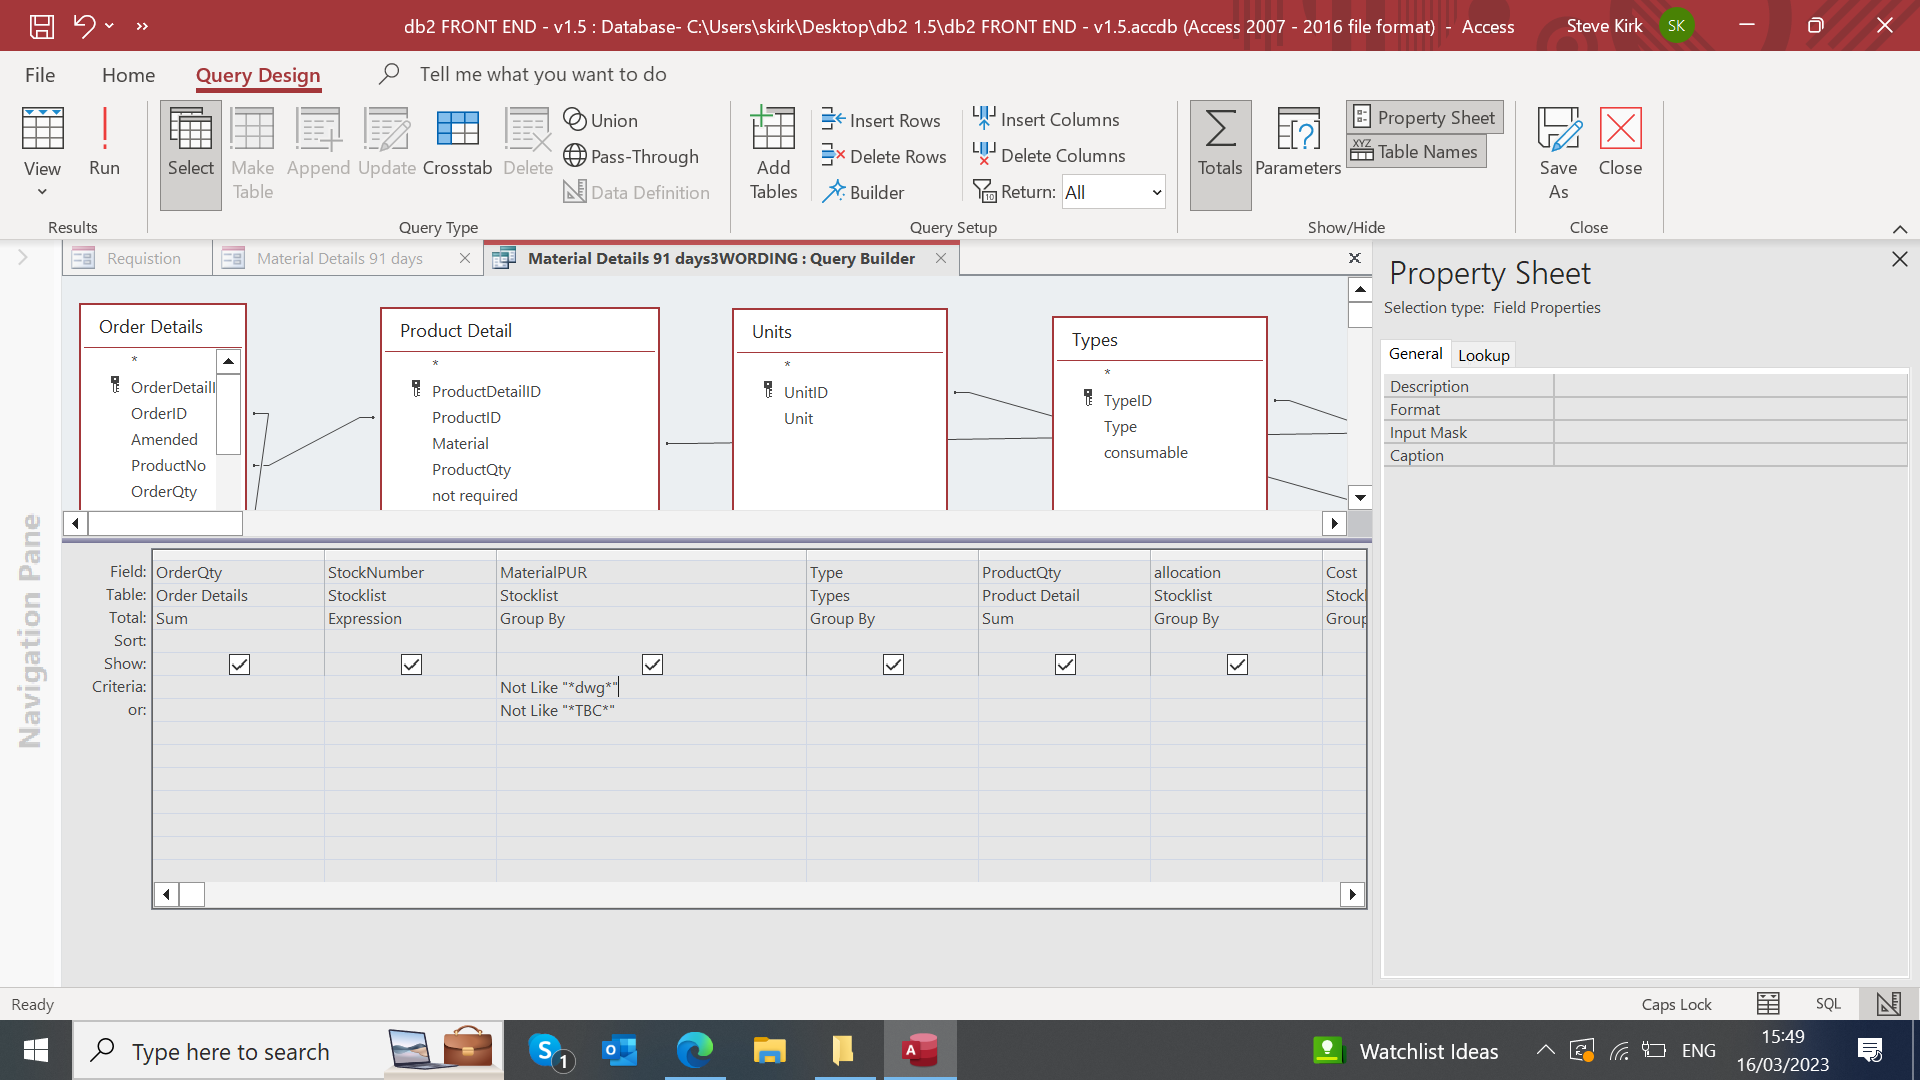Open the Add Tables dialog
The image size is (1920, 1080).
coord(773,154)
